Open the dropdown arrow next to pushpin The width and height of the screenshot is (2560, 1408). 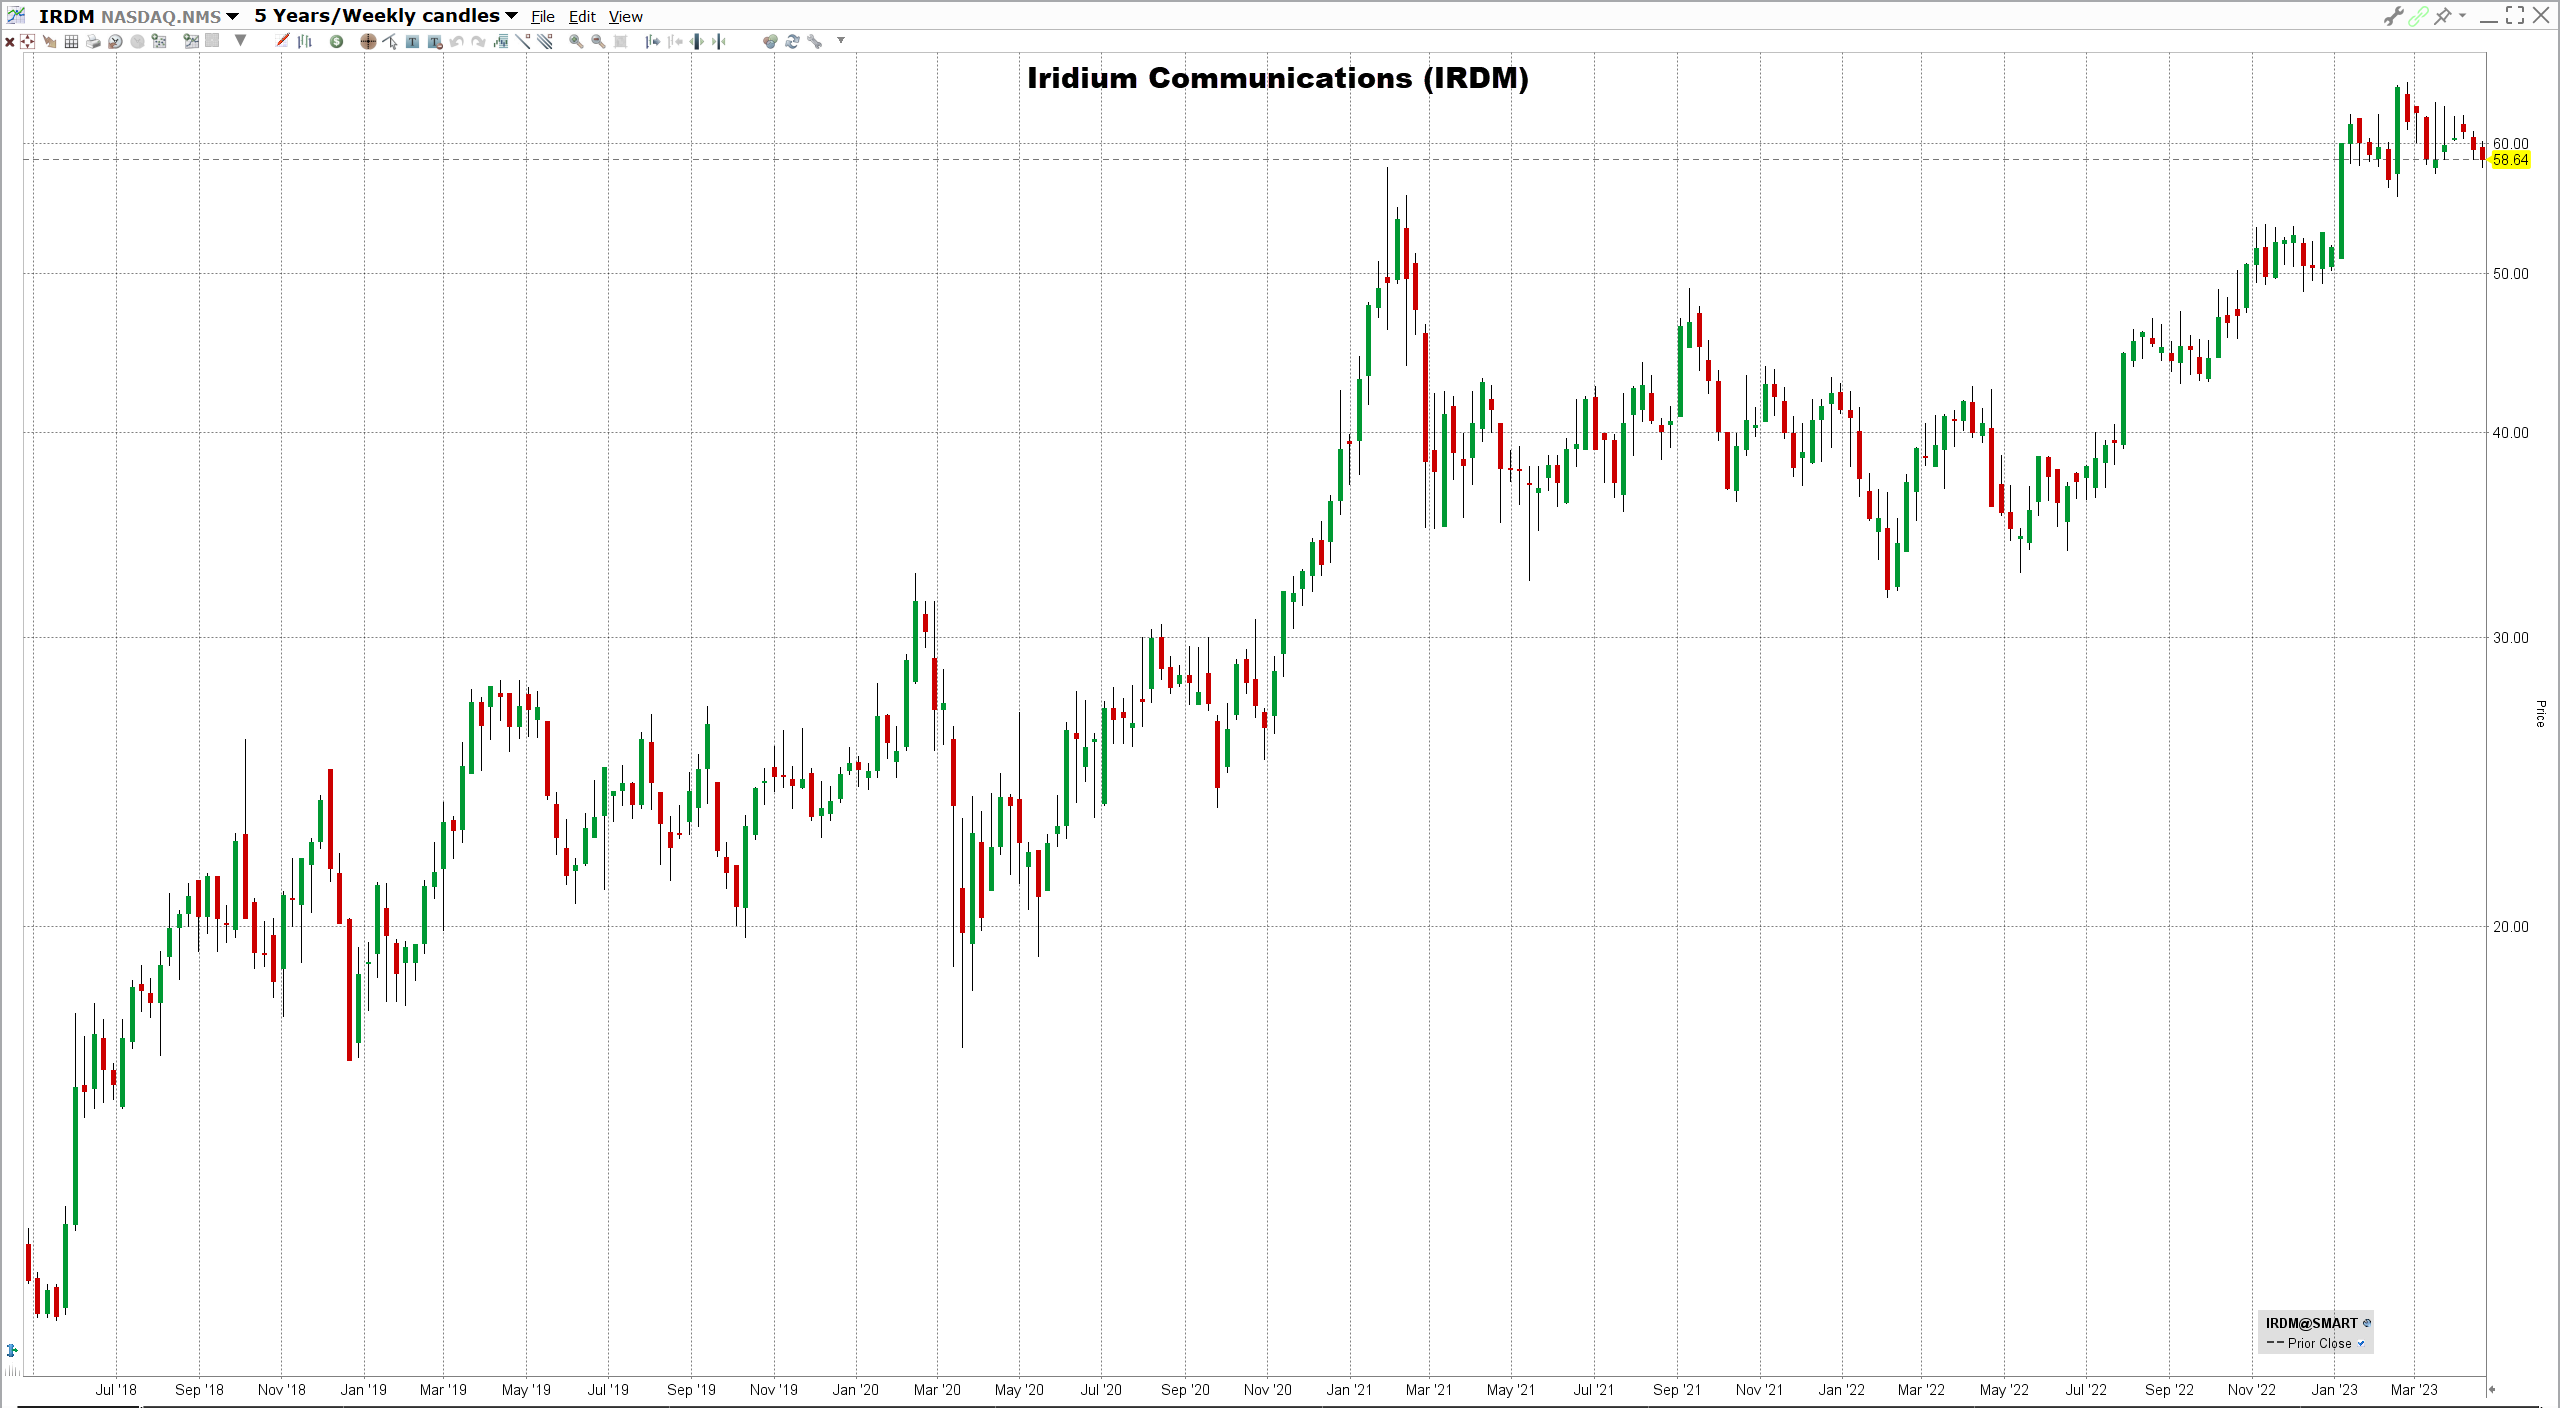[x=2463, y=15]
